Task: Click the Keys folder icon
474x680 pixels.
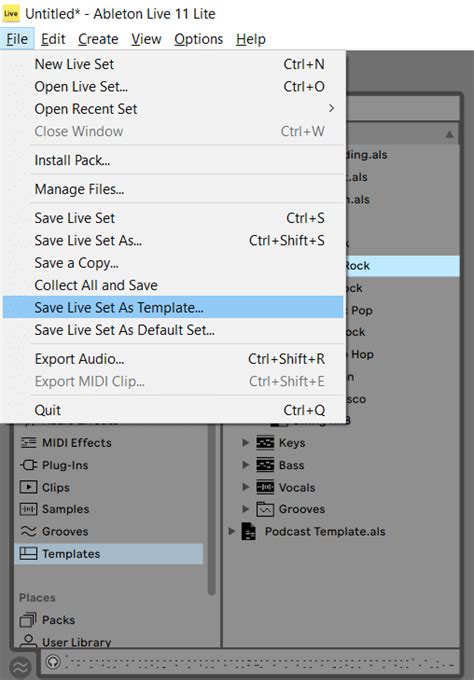Action: click(x=265, y=443)
